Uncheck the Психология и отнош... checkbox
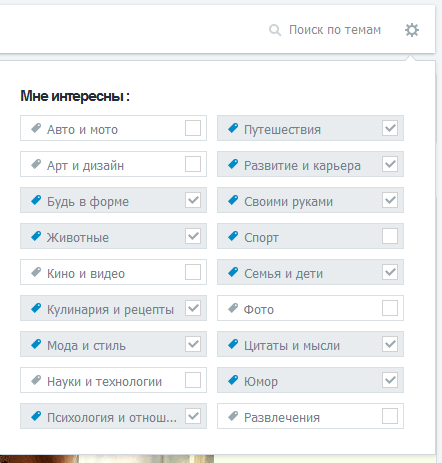This screenshot has width=442, height=463. click(193, 416)
